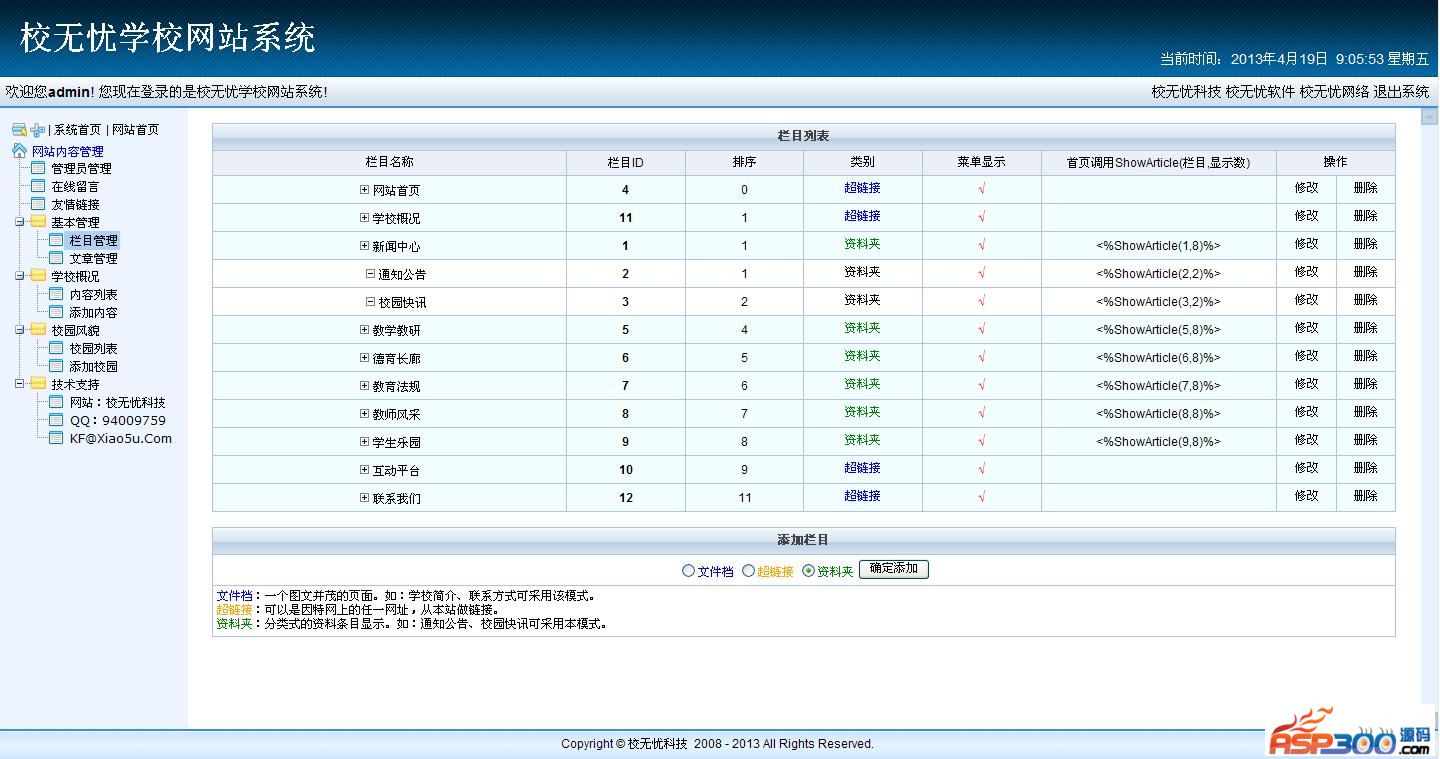This screenshot has width=1440, height=759.
Task: Click the page icon beside 友情链接
Action: (x=39, y=204)
